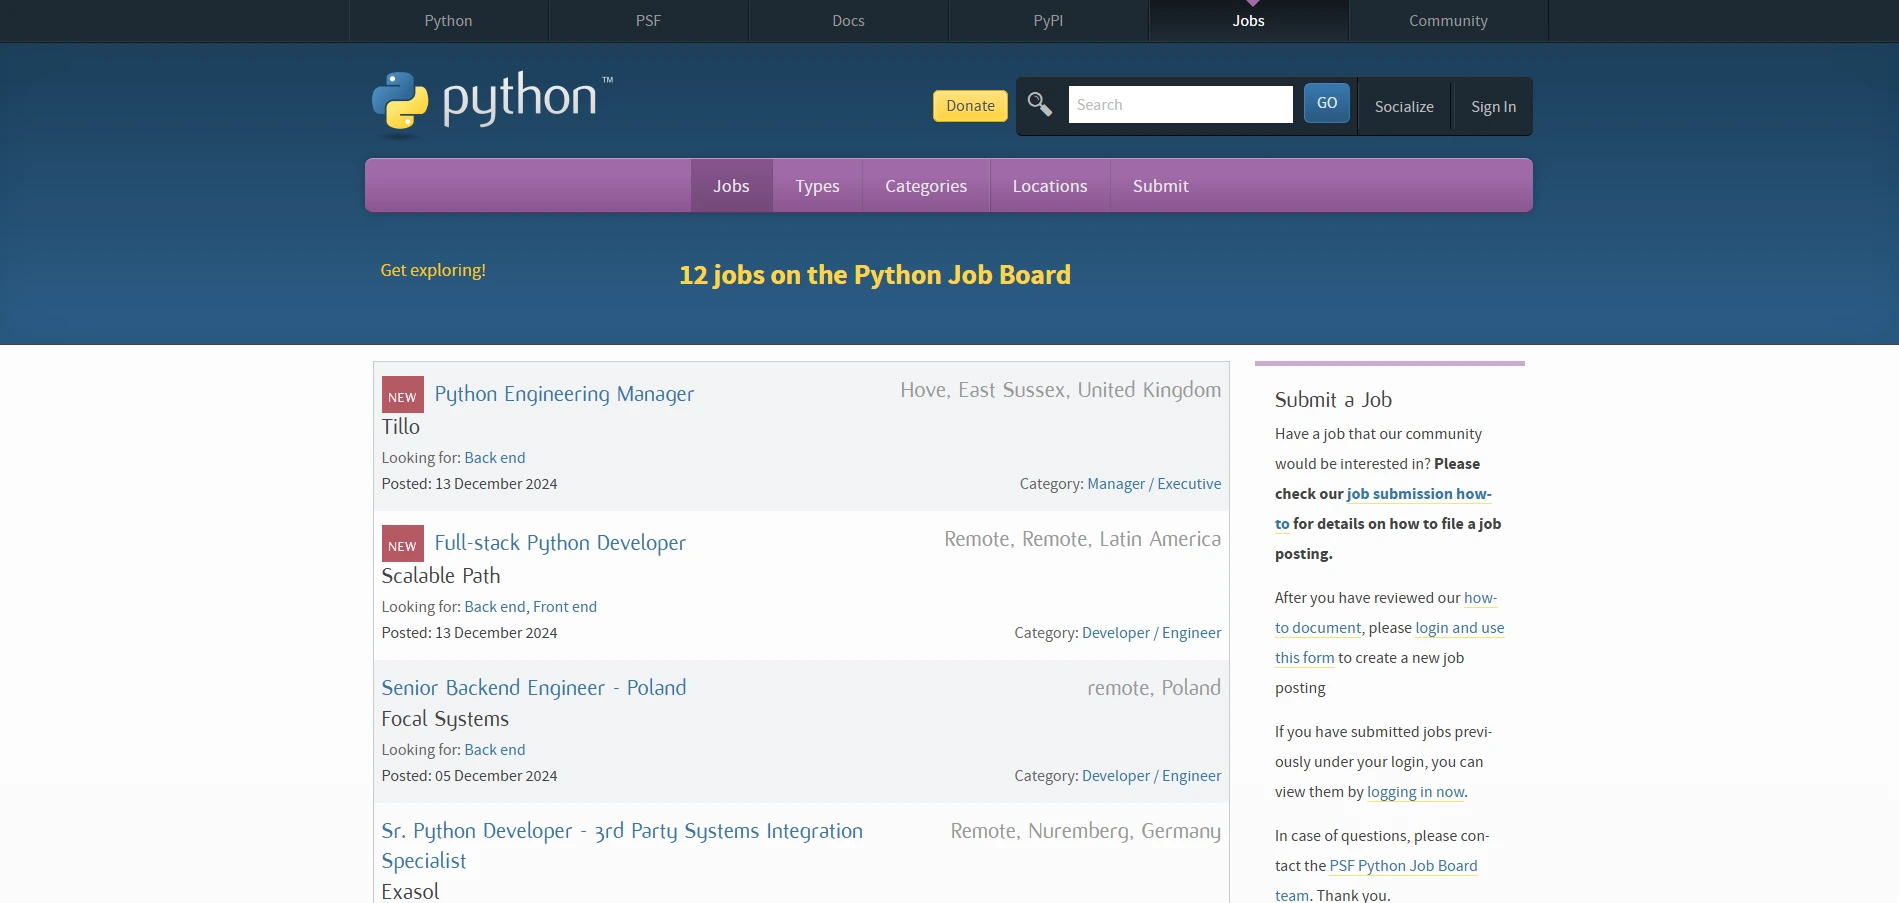1899x903 pixels.
Task: Open Python Engineering Manager job listing
Action: pyautogui.click(x=564, y=394)
